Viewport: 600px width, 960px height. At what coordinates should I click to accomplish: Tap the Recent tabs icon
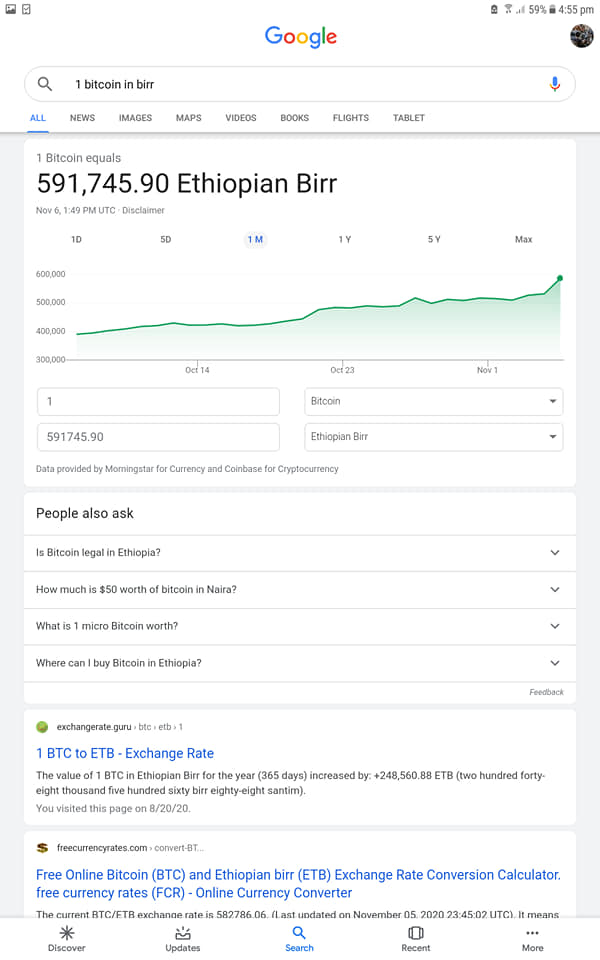click(x=416, y=932)
